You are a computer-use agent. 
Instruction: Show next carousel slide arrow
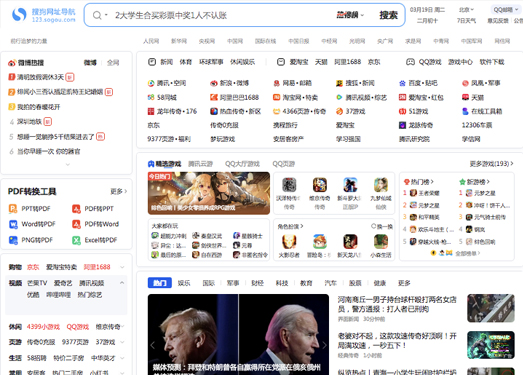(324, 345)
